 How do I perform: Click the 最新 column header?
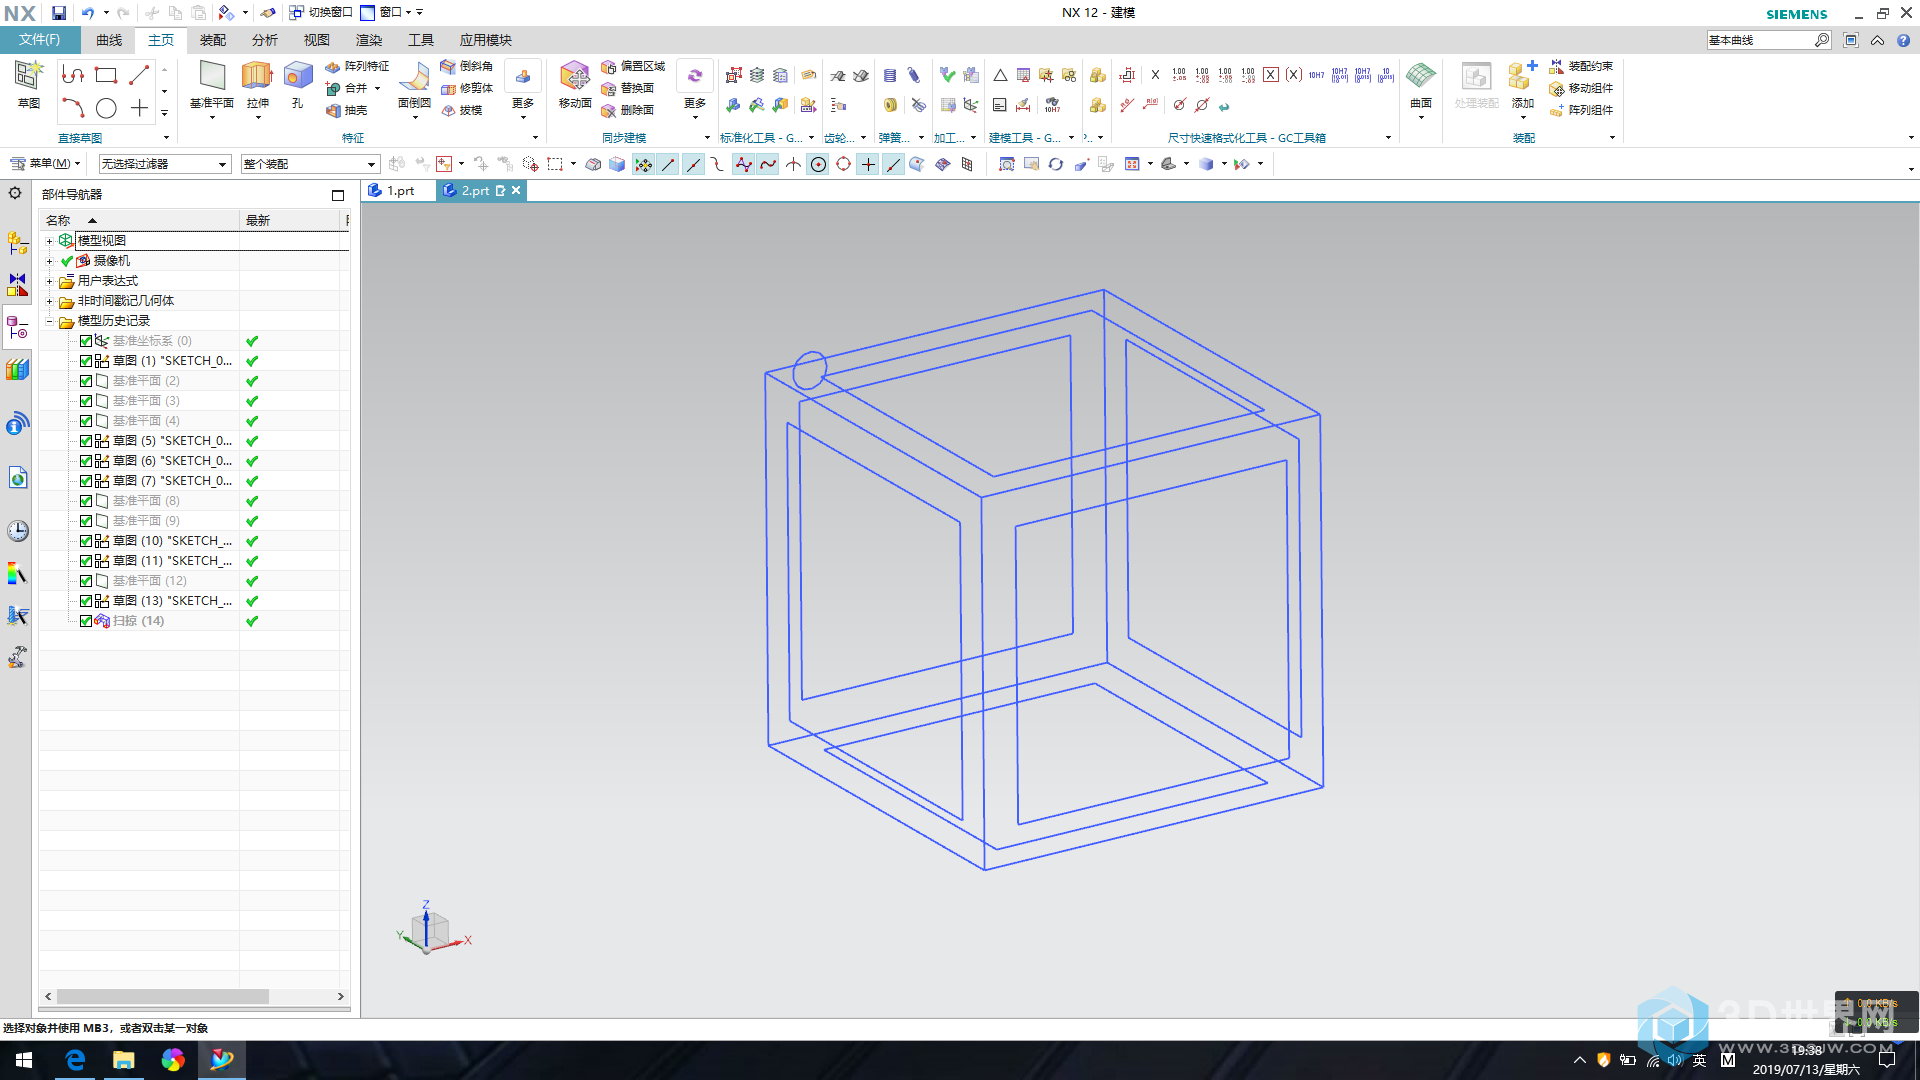click(291, 220)
